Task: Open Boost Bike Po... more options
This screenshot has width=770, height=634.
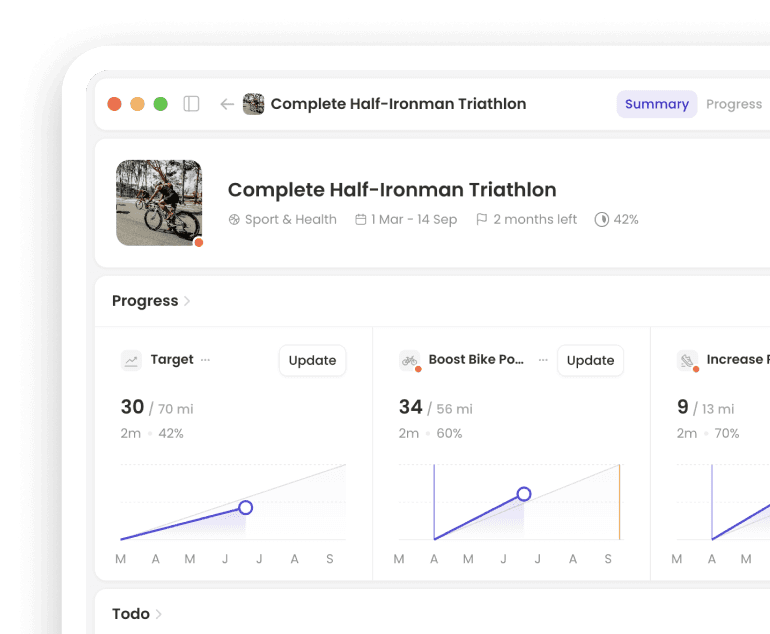Action: pos(543,360)
